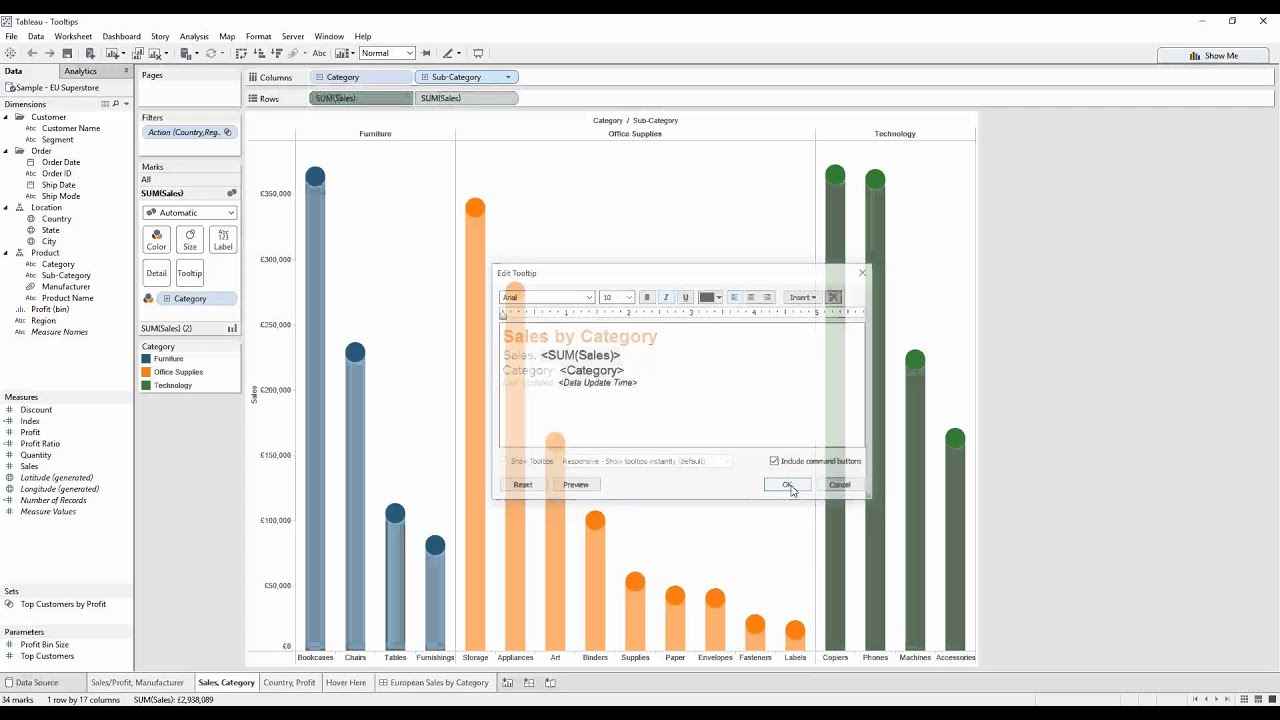Click the Show Me chart icon button

point(1213,56)
